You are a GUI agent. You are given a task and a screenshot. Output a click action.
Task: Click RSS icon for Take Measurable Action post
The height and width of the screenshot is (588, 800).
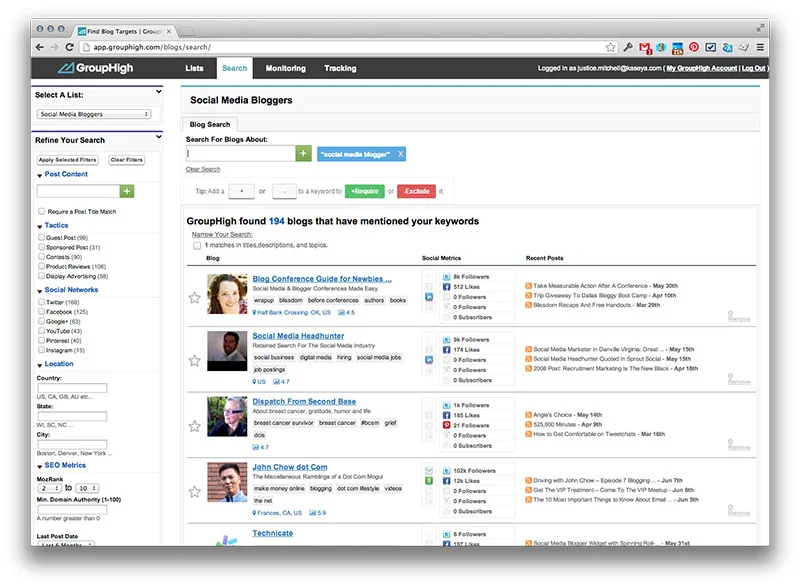pyautogui.click(x=529, y=286)
